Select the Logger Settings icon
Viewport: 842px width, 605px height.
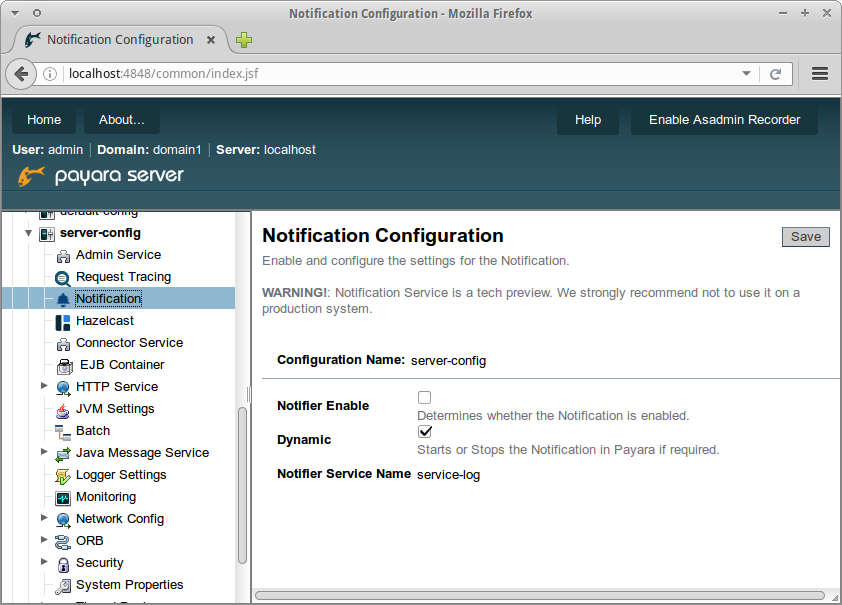pyautogui.click(x=62, y=474)
